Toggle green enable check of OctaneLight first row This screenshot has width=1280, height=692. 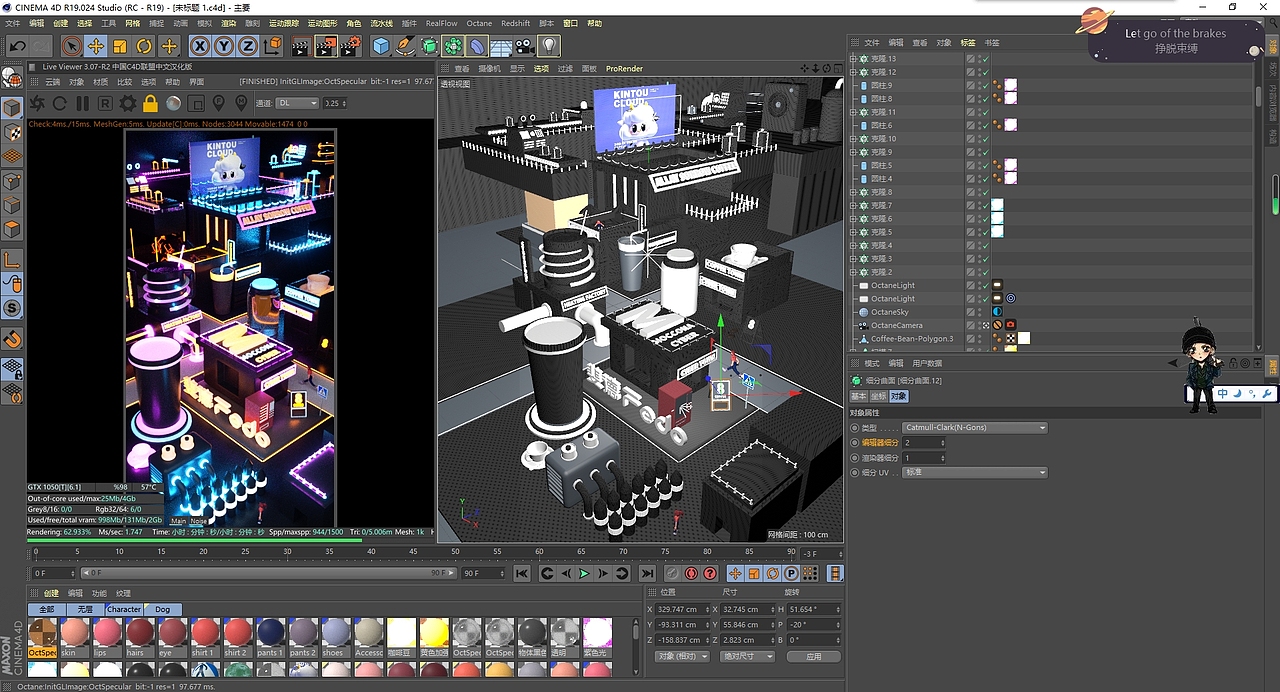pyautogui.click(x=984, y=285)
